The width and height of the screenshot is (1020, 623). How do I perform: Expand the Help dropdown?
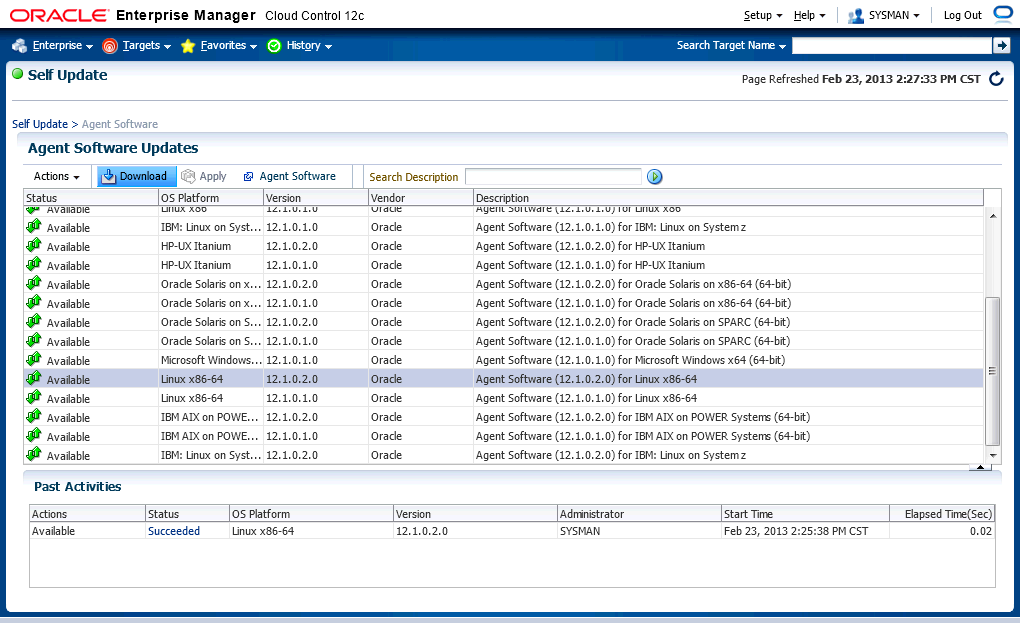(x=809, y=15)
